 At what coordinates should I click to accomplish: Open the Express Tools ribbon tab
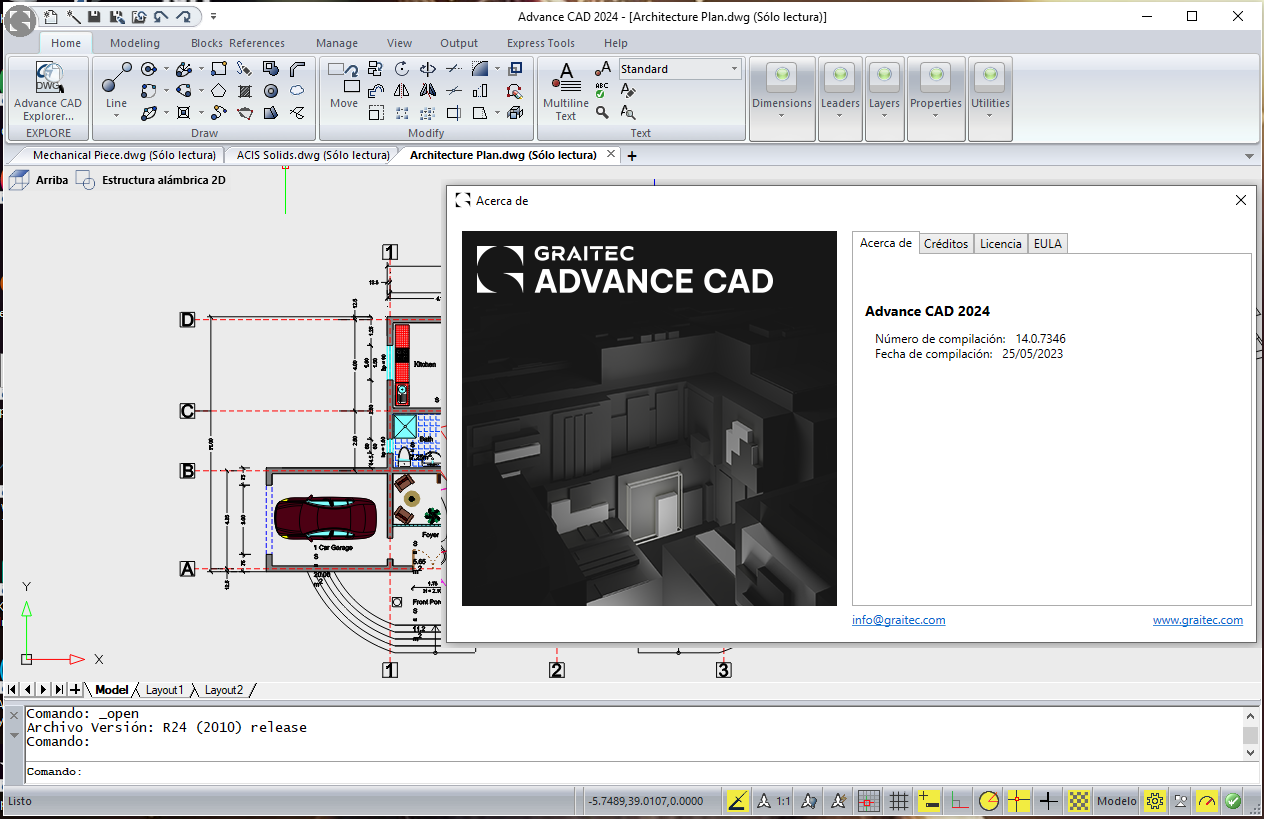[x=541, y=43]
